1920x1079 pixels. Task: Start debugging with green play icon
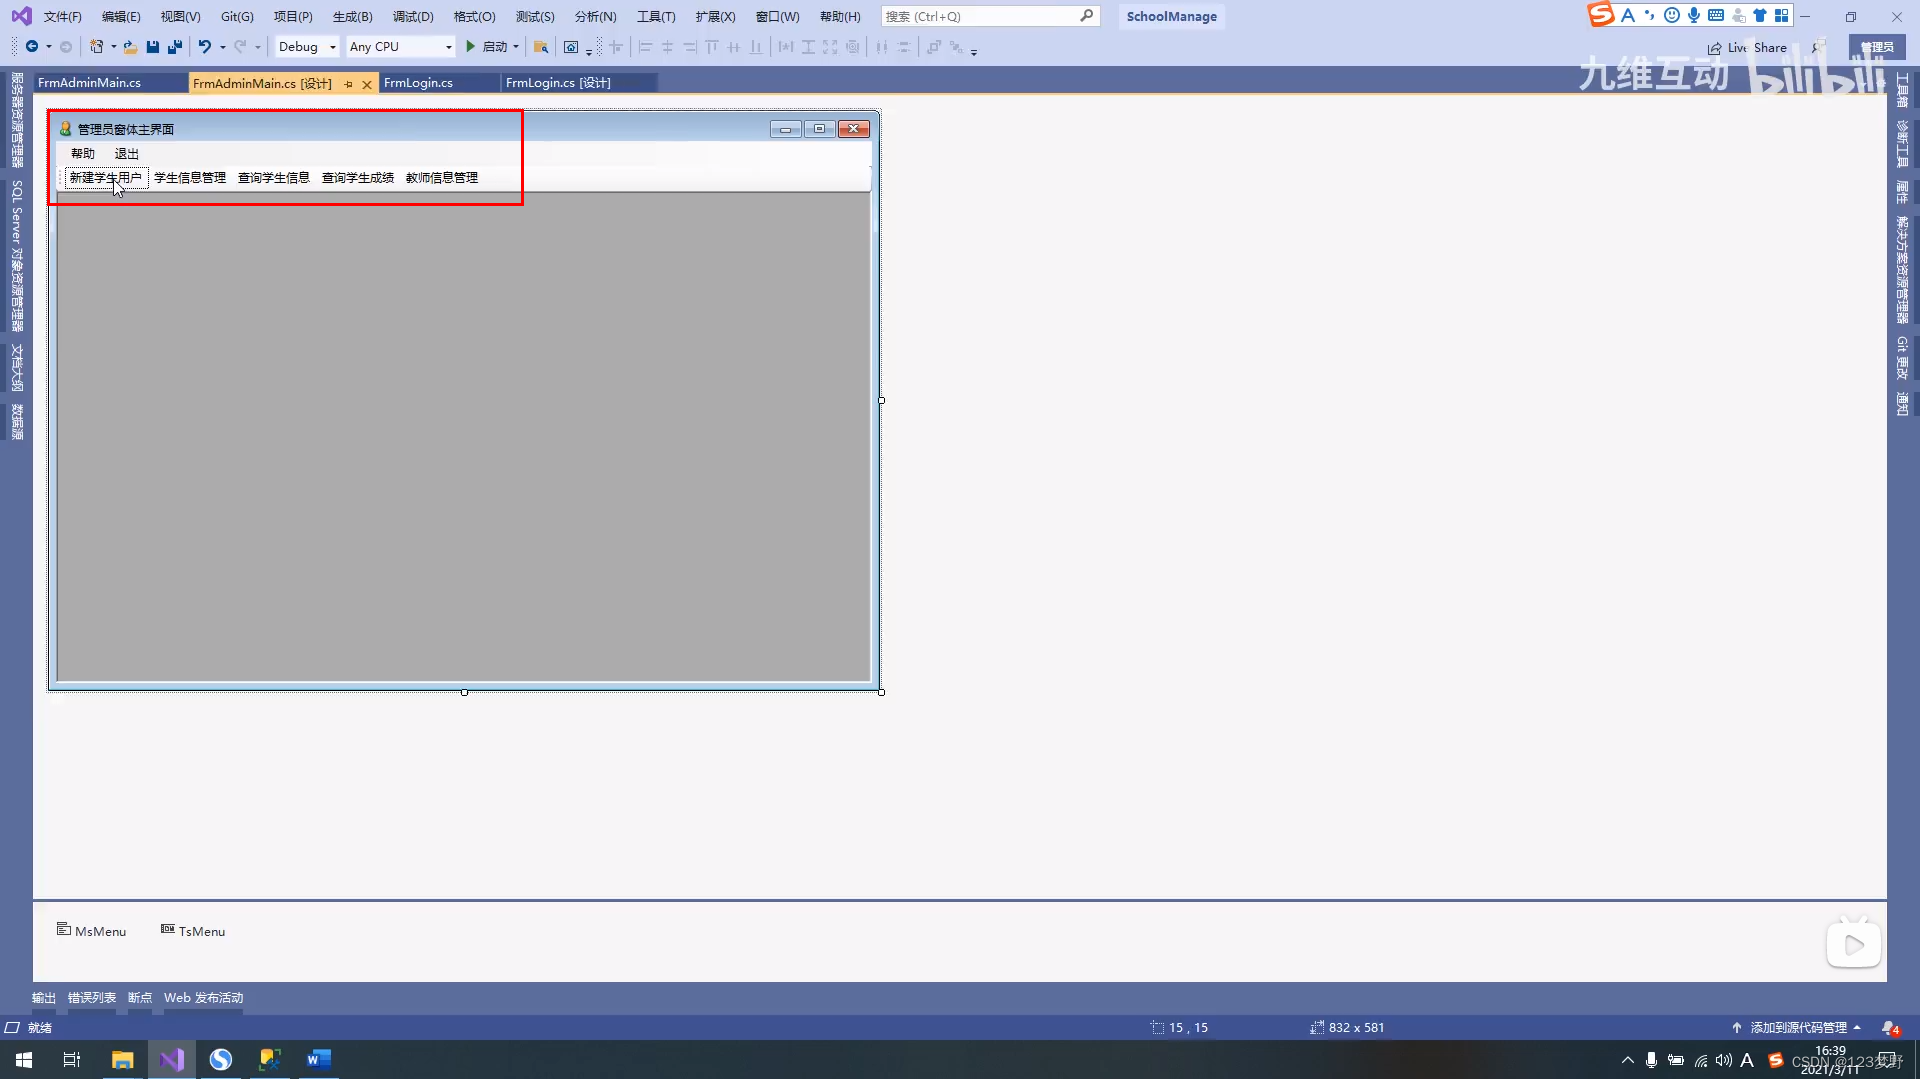click(470, 47)
